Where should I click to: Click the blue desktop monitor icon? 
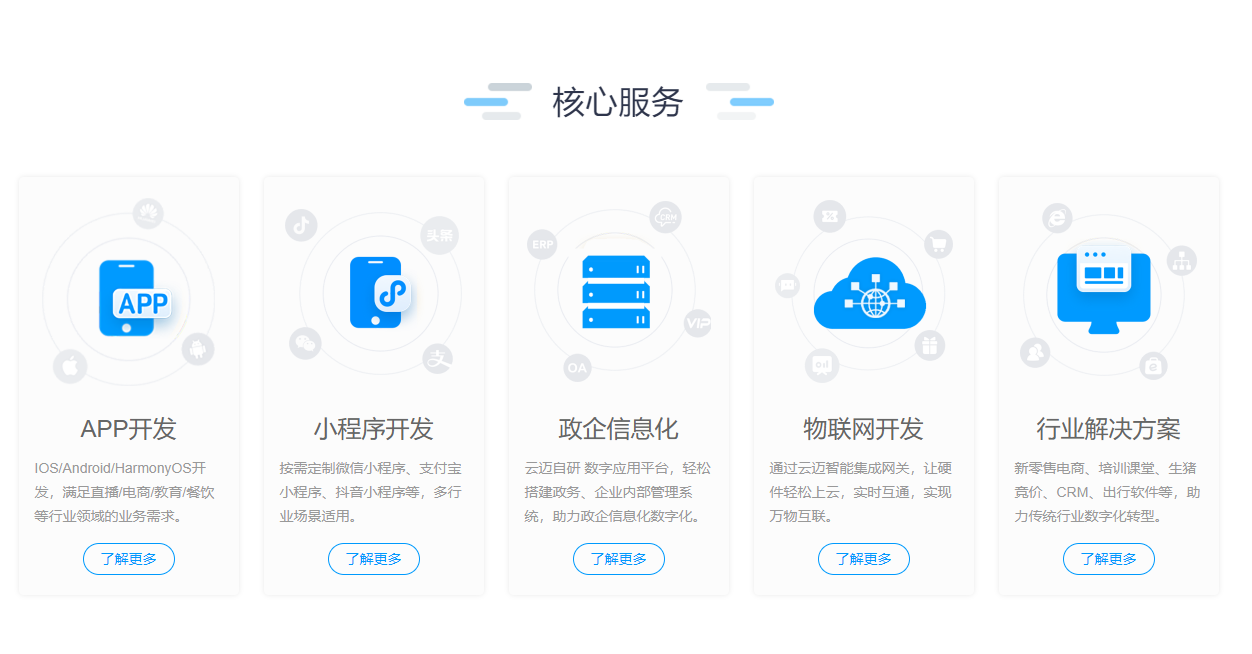pyautogui.click(x=1104, y=290)
